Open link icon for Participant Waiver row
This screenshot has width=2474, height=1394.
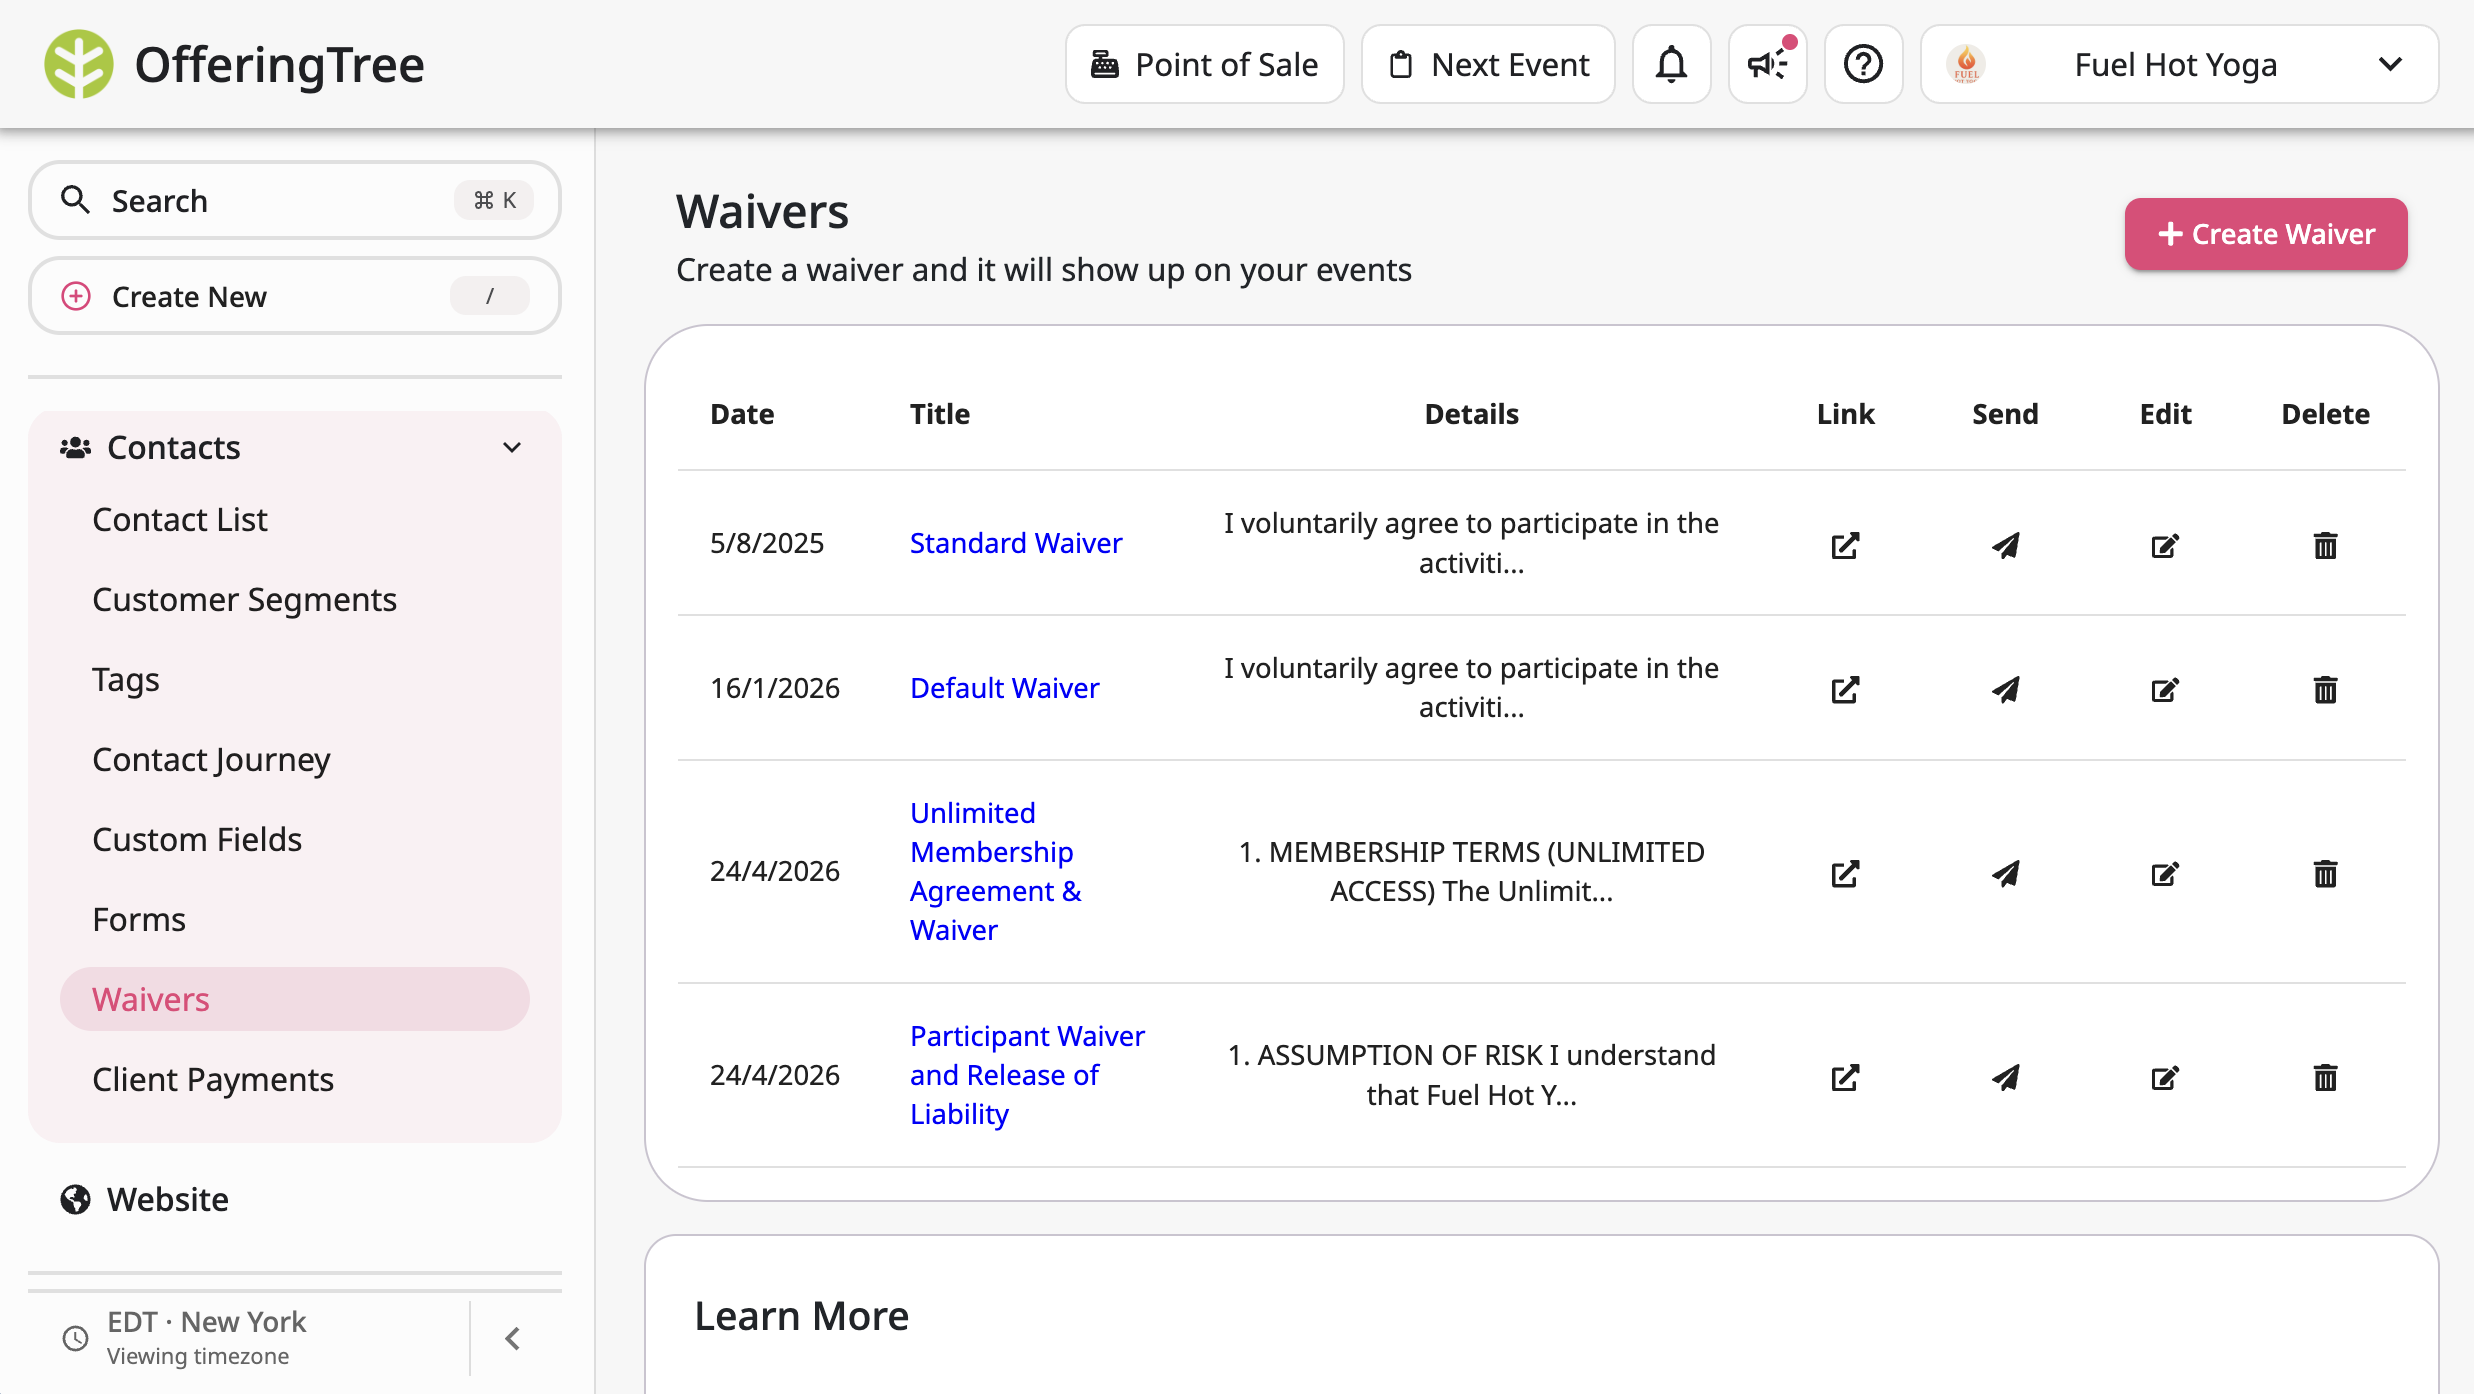(x=1845, y=1077)
